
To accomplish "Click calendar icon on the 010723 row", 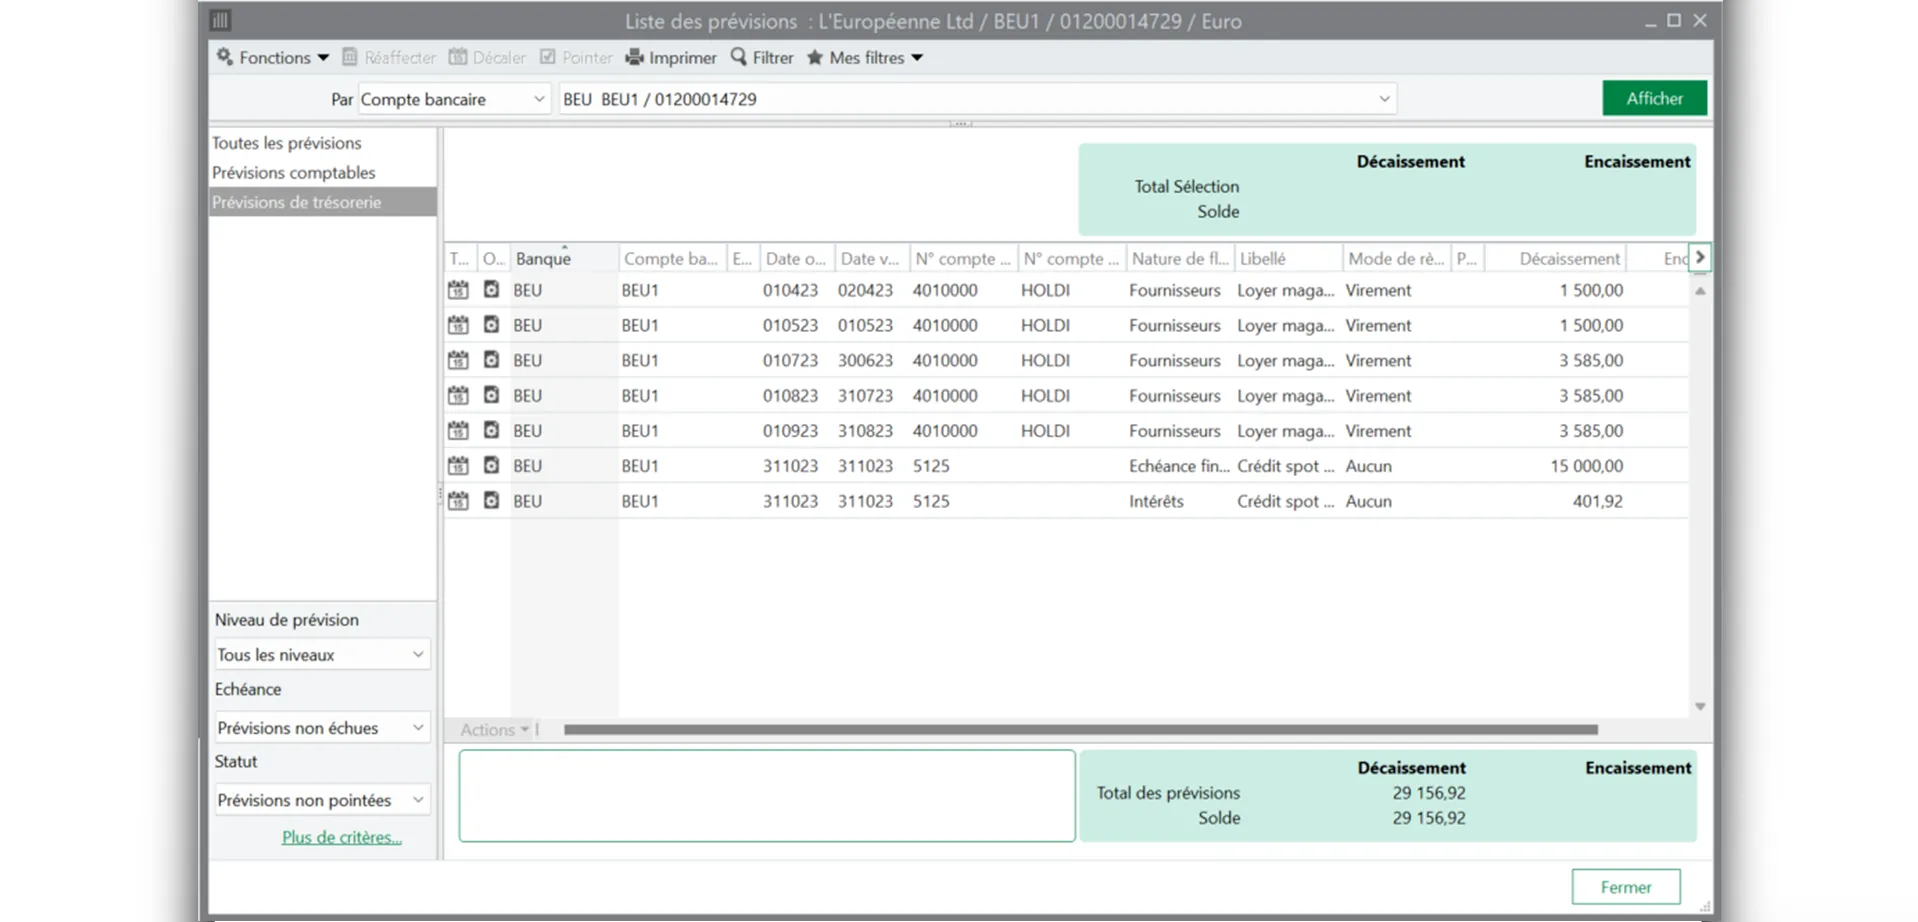I will click(458, 360).
